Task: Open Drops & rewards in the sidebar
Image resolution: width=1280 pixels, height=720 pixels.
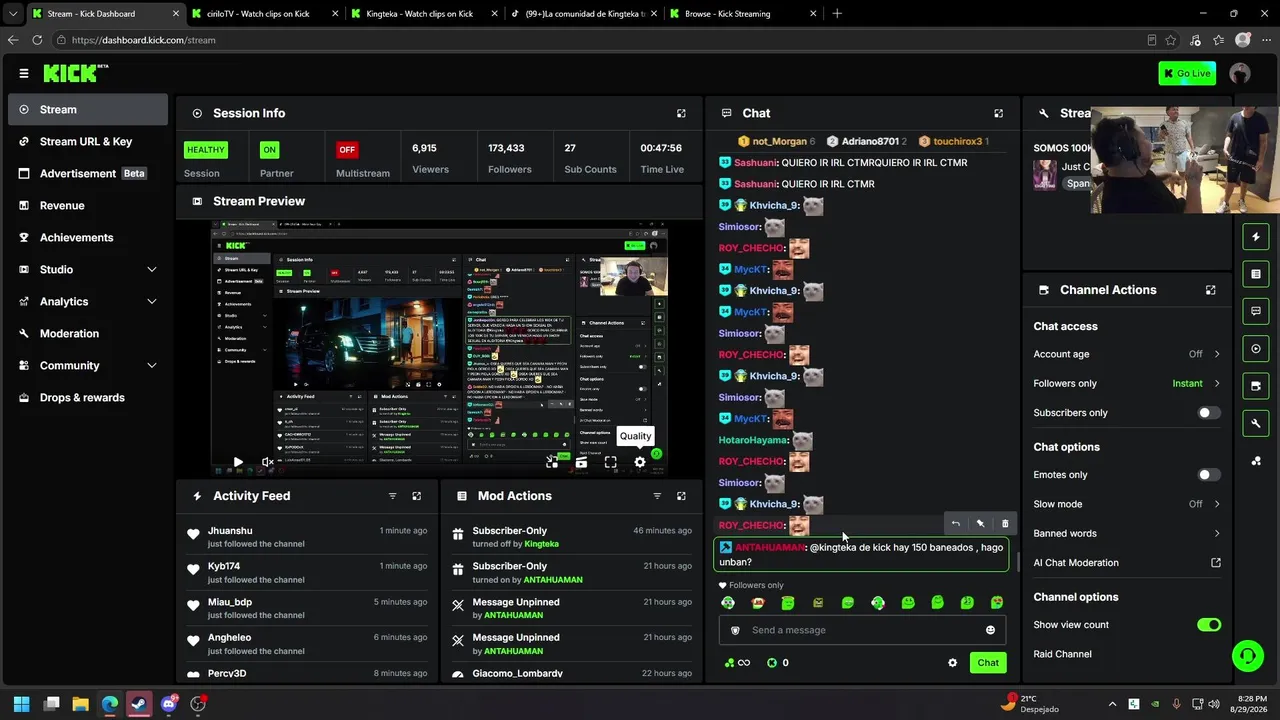Action: tap(88, 398)
